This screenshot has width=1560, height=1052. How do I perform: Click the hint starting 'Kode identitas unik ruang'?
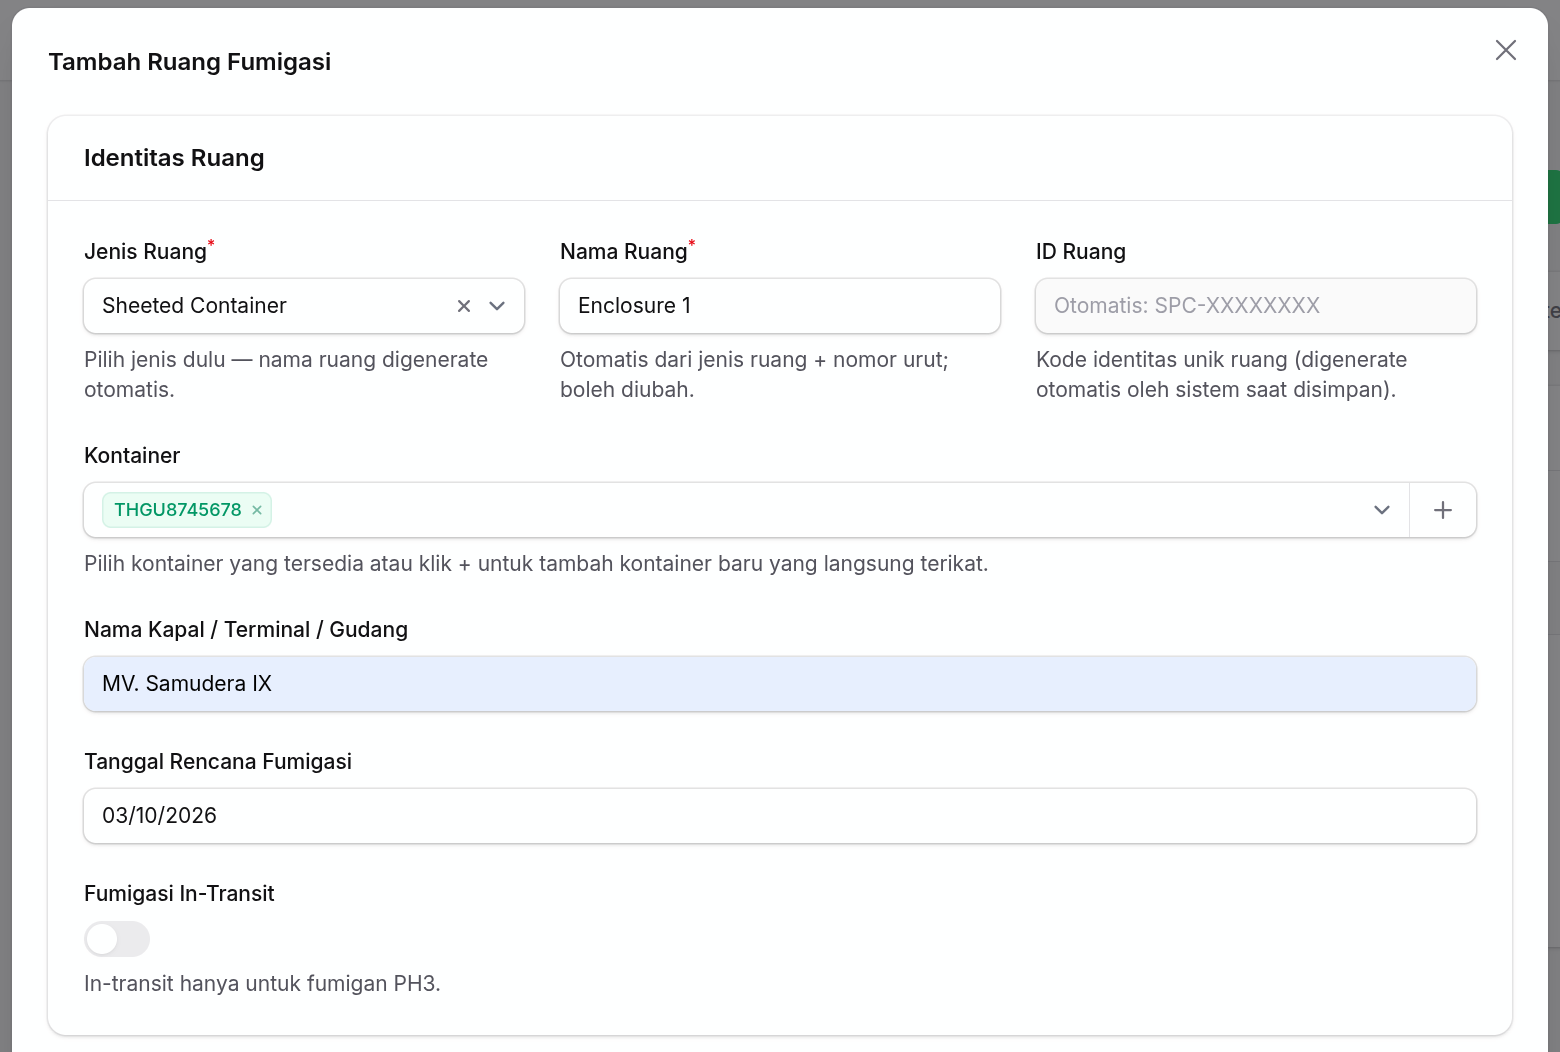pyautogui.click(x=1221, y=375)
